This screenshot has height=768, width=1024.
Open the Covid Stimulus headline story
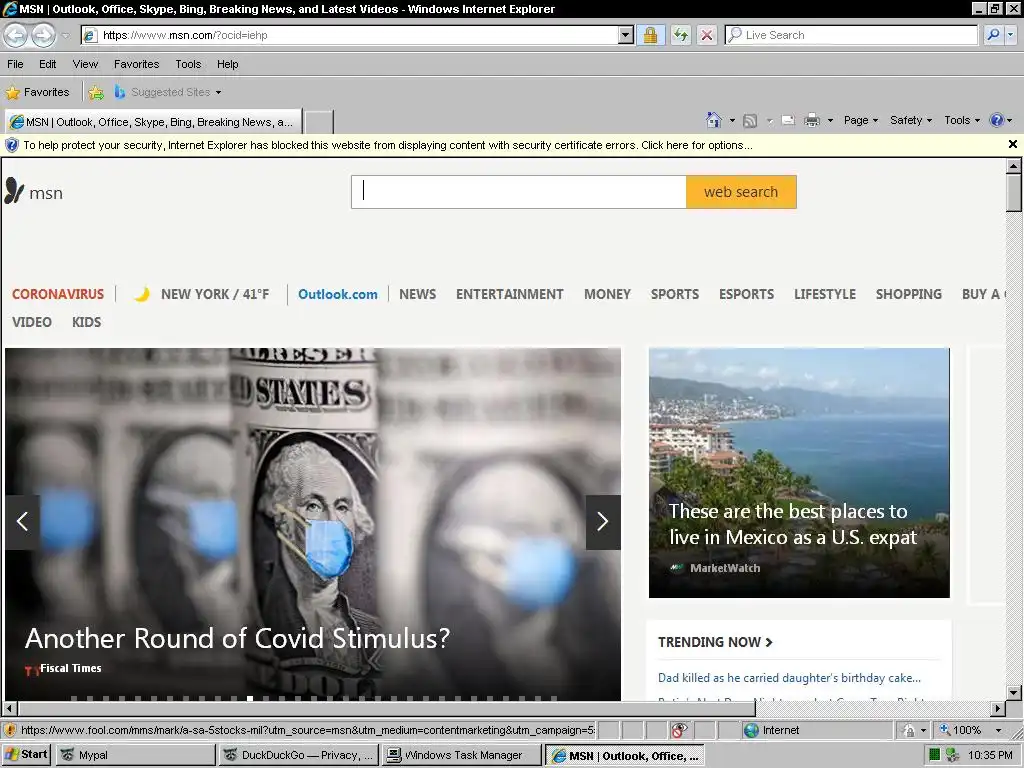pyautogui.click(x=238, y=639)
